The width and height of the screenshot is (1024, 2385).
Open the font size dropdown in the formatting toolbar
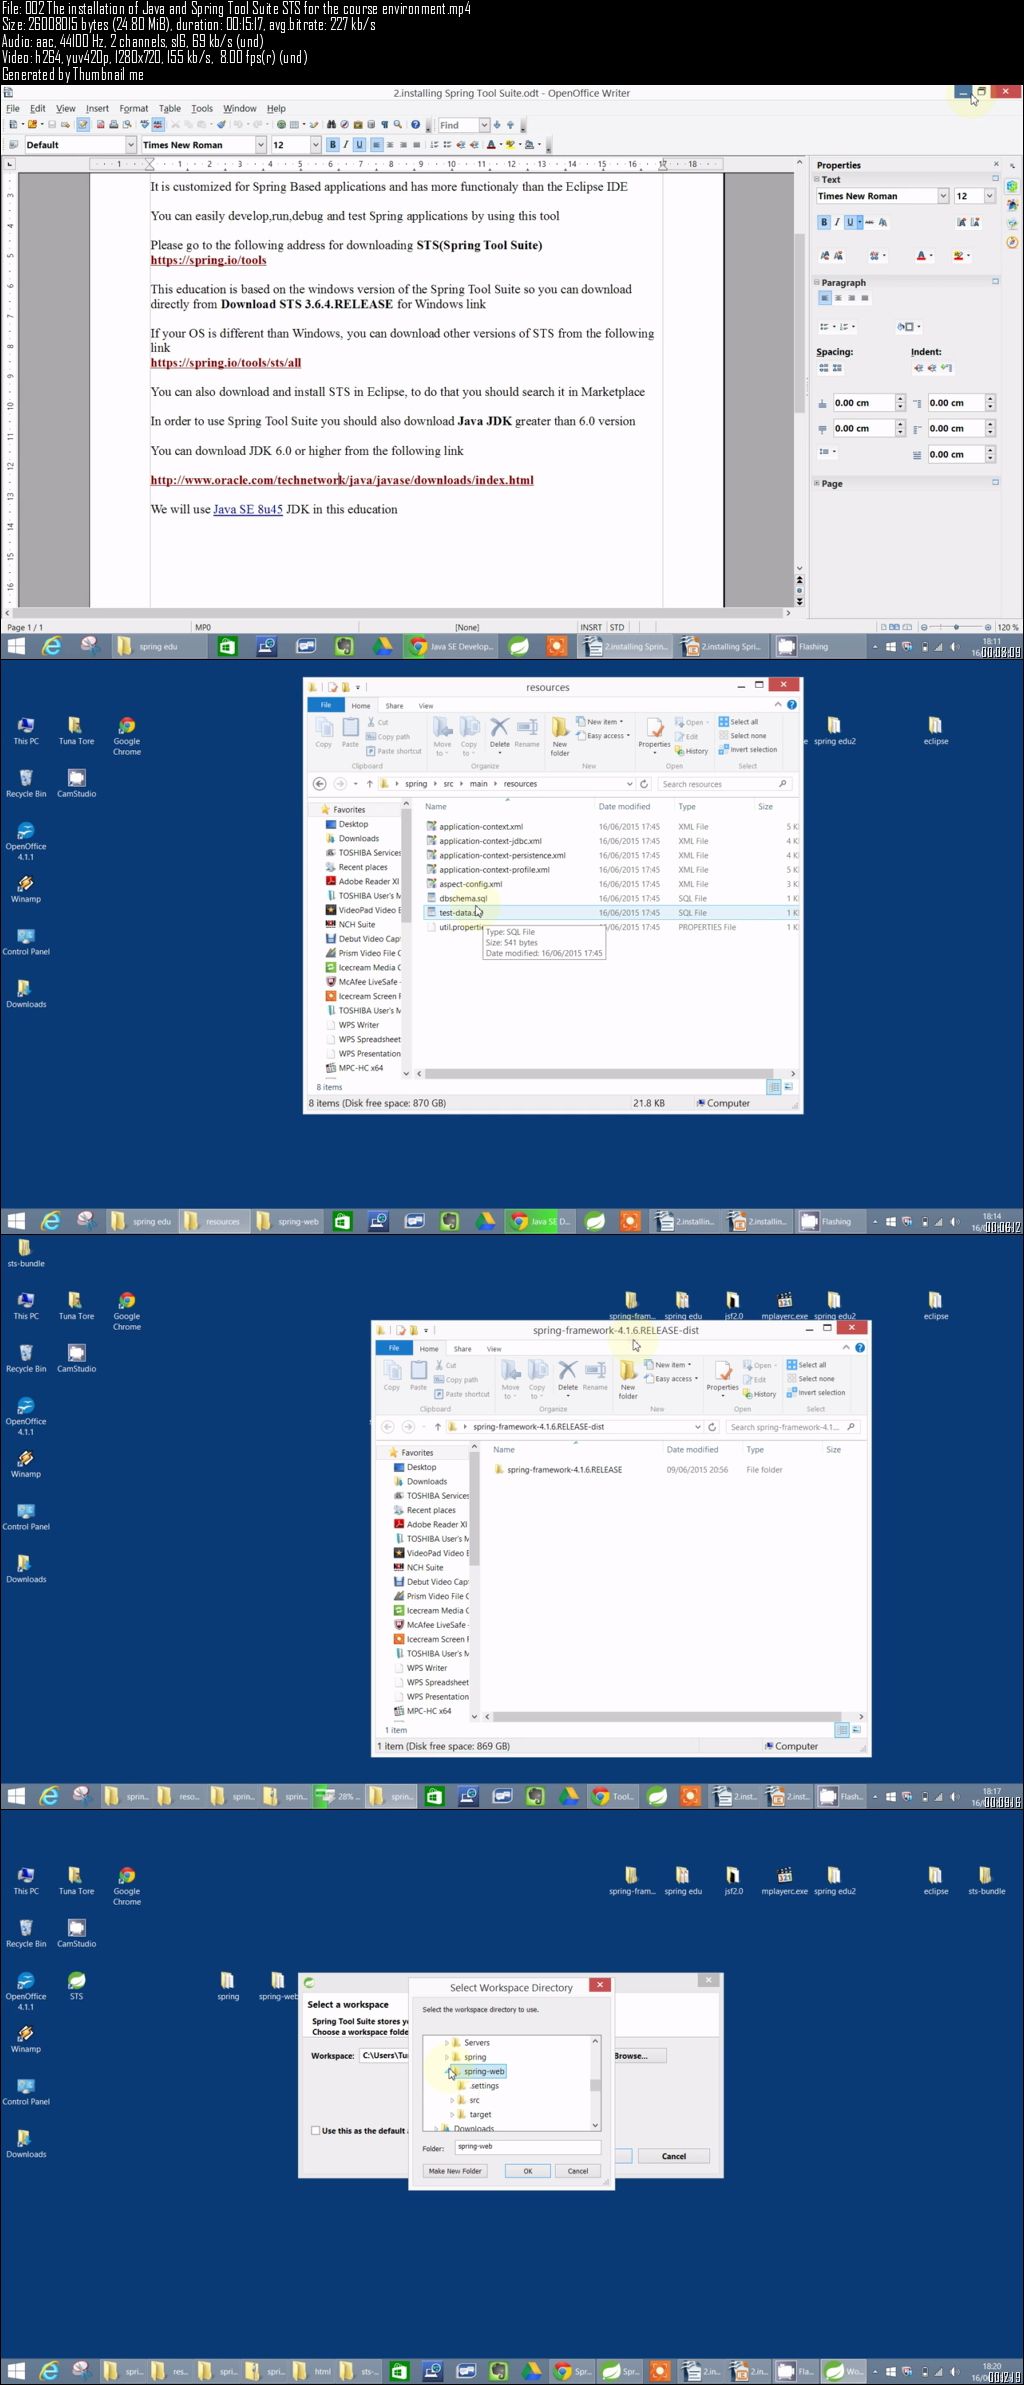[x=316, y=145]
